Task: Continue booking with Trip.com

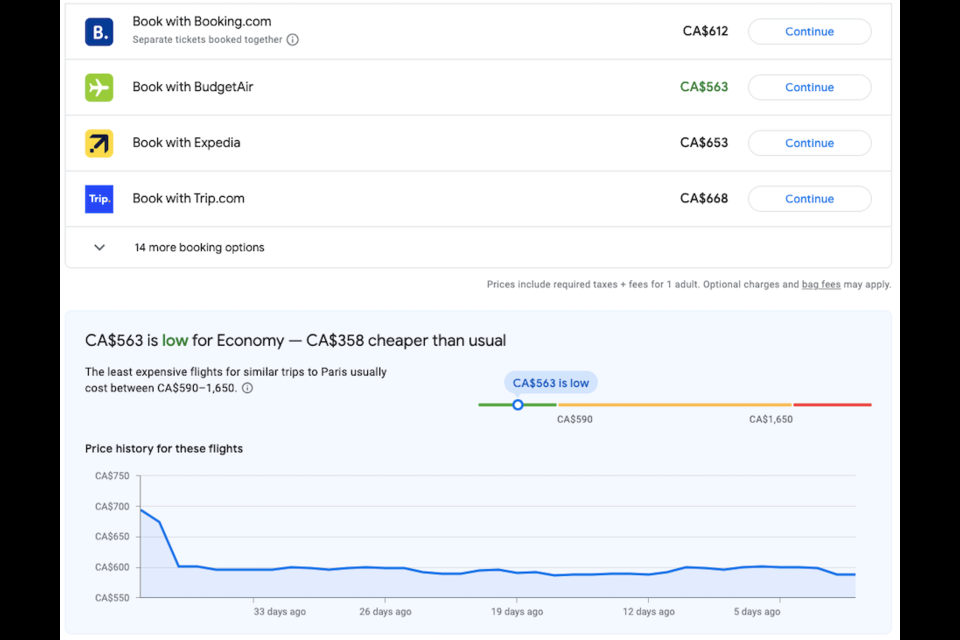Action: pos(809,199)
